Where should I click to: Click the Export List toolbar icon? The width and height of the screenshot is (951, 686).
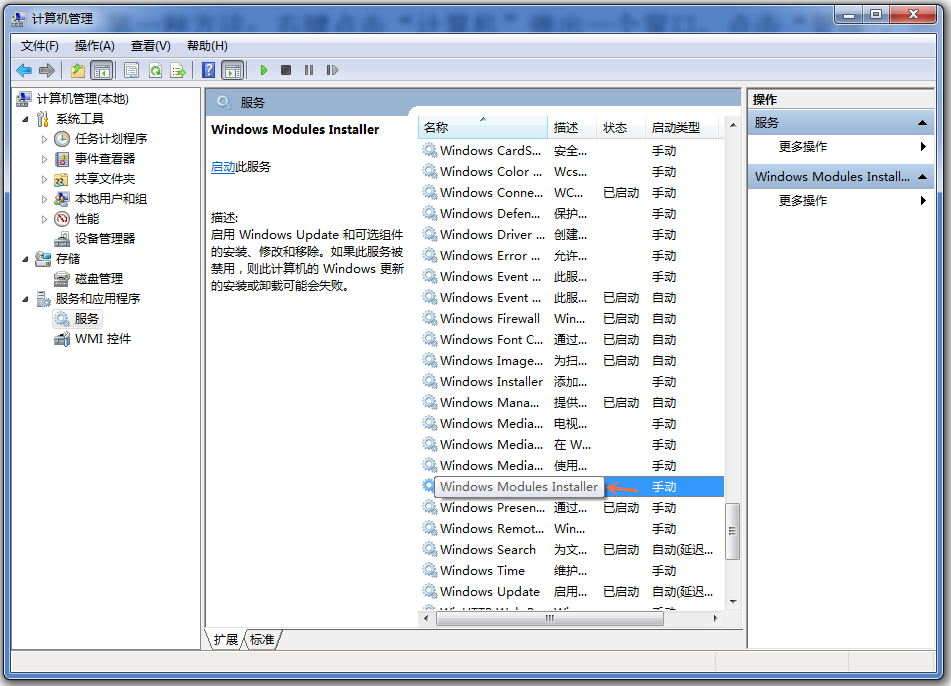tap(178, 70)
